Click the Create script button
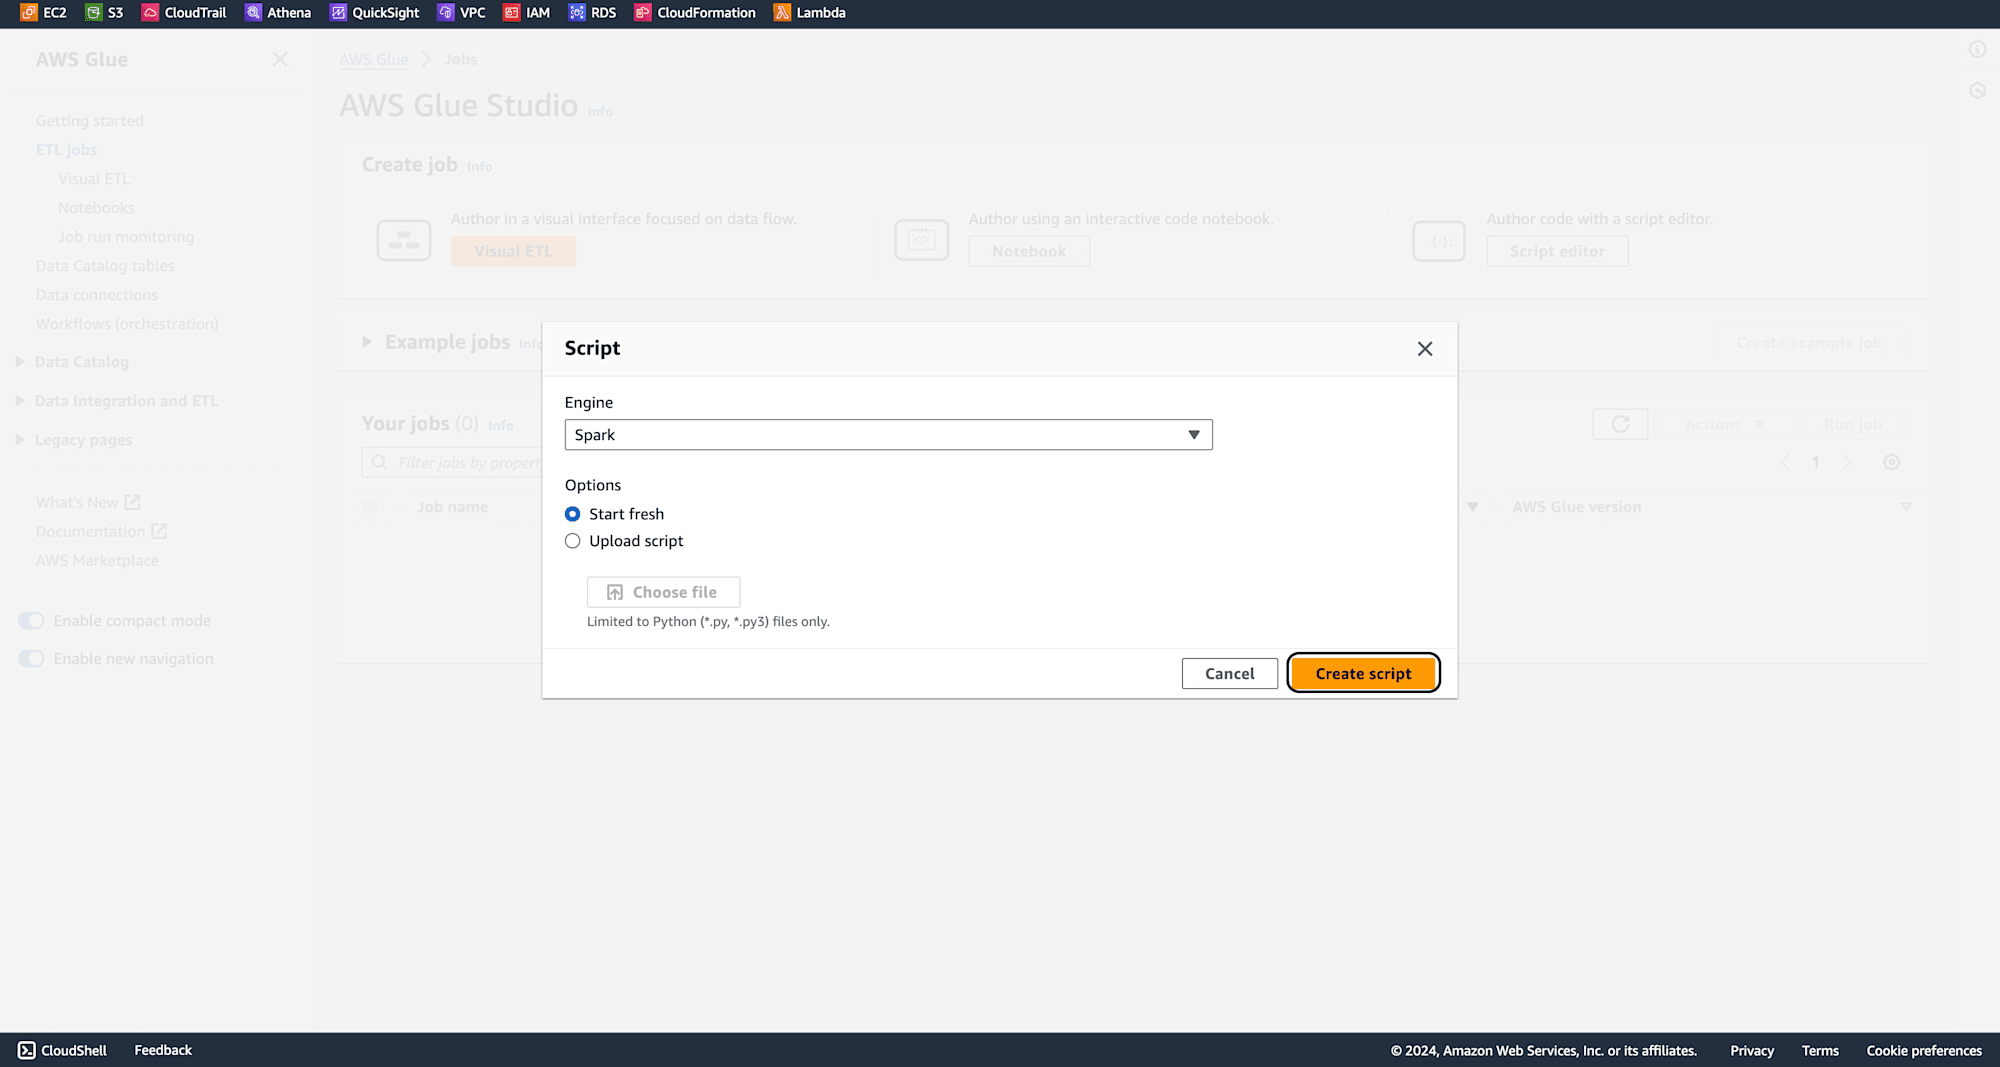Screen dimensions: 2000x1067 pos(1363,674)
